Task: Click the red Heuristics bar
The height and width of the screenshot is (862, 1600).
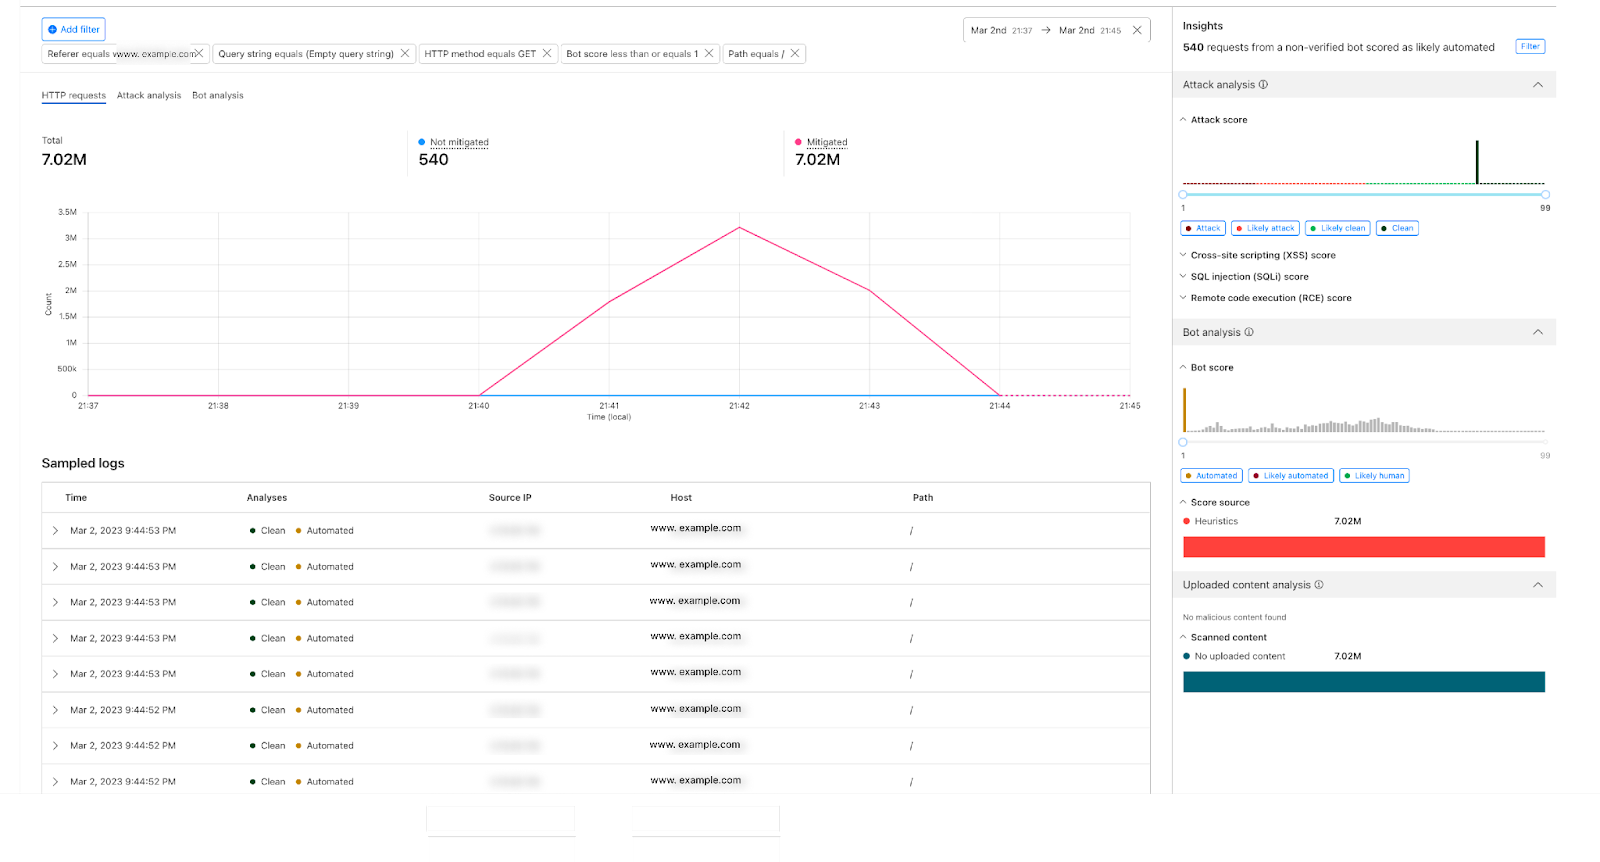Action: tap(1364, 547)
